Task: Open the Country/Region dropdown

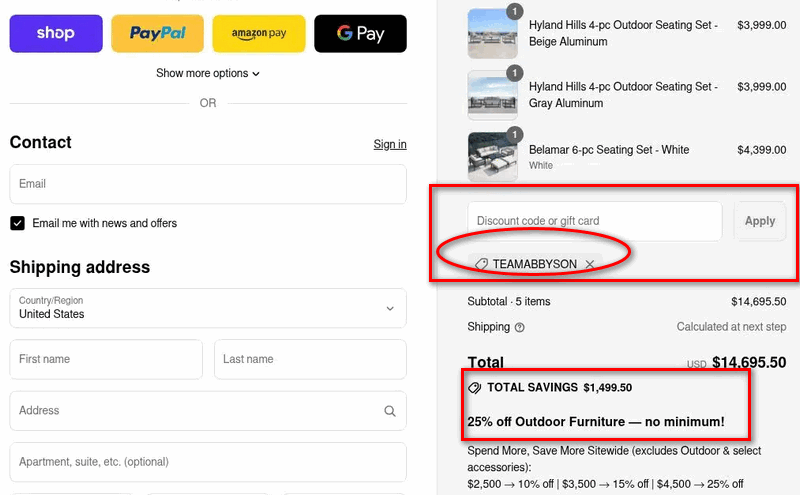Action: coord(208,308)
